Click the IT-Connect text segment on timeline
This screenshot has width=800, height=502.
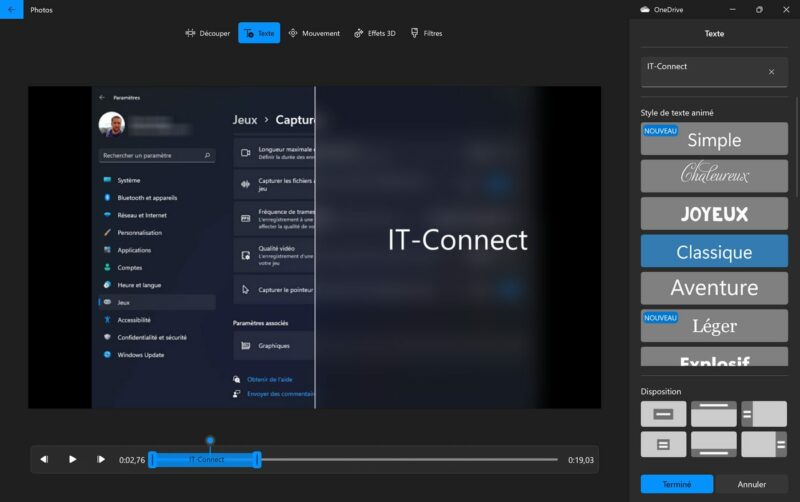point(206,460)
